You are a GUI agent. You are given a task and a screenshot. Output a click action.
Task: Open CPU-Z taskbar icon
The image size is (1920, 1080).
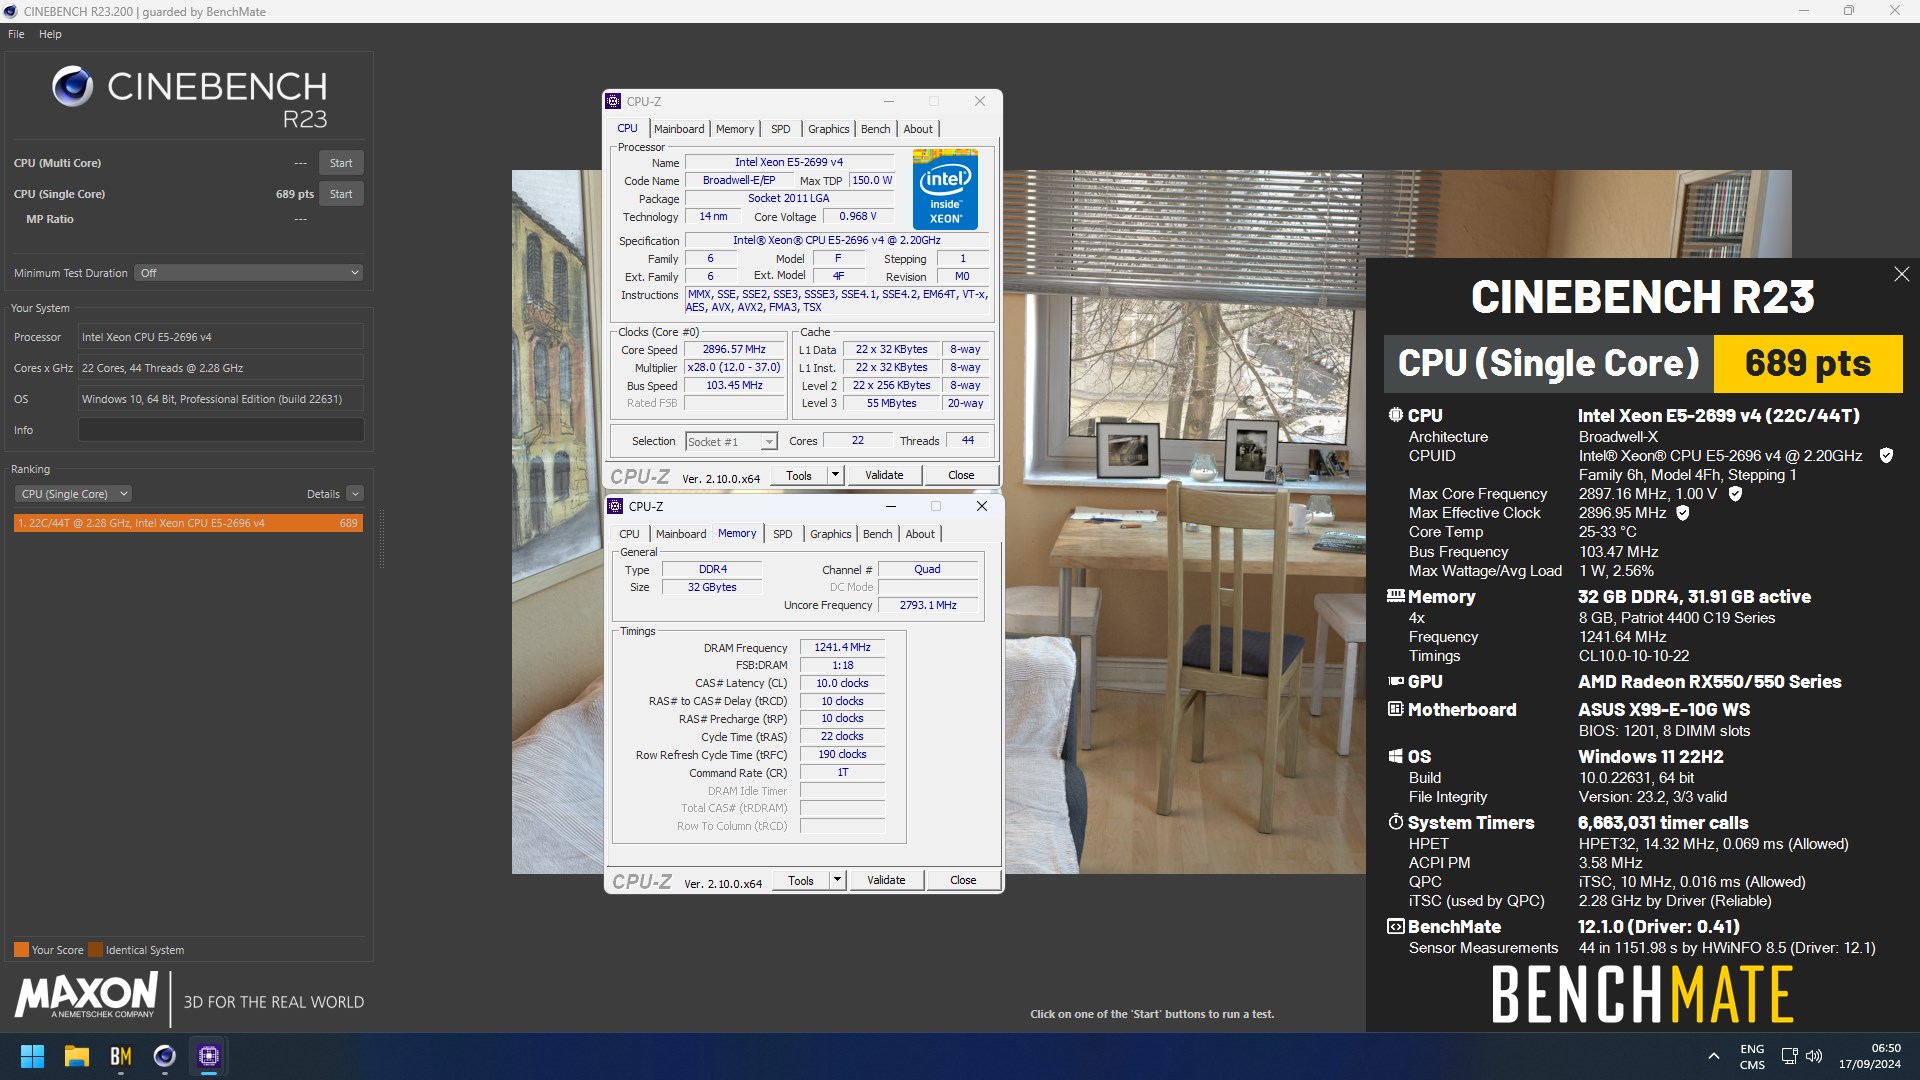coord(209,1056)
